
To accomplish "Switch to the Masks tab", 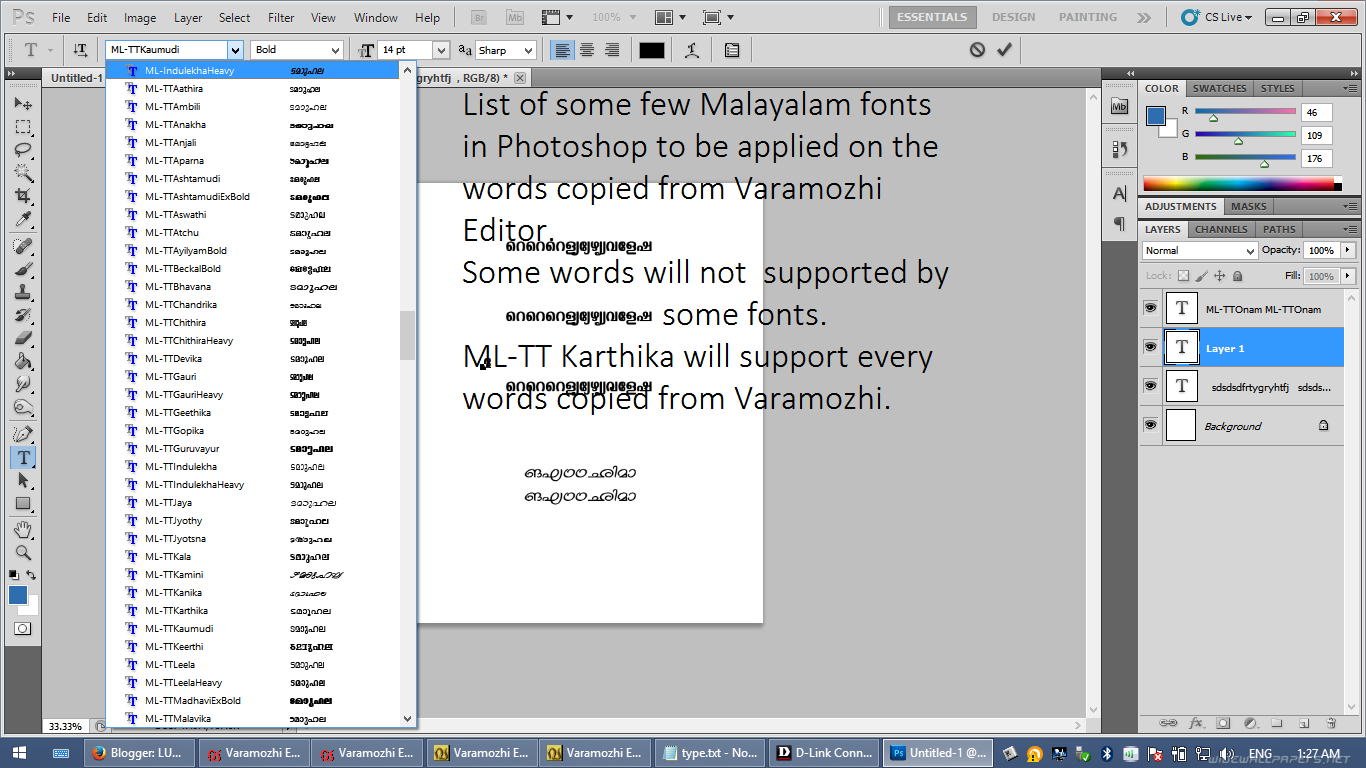I will [x=1249, y=206].
